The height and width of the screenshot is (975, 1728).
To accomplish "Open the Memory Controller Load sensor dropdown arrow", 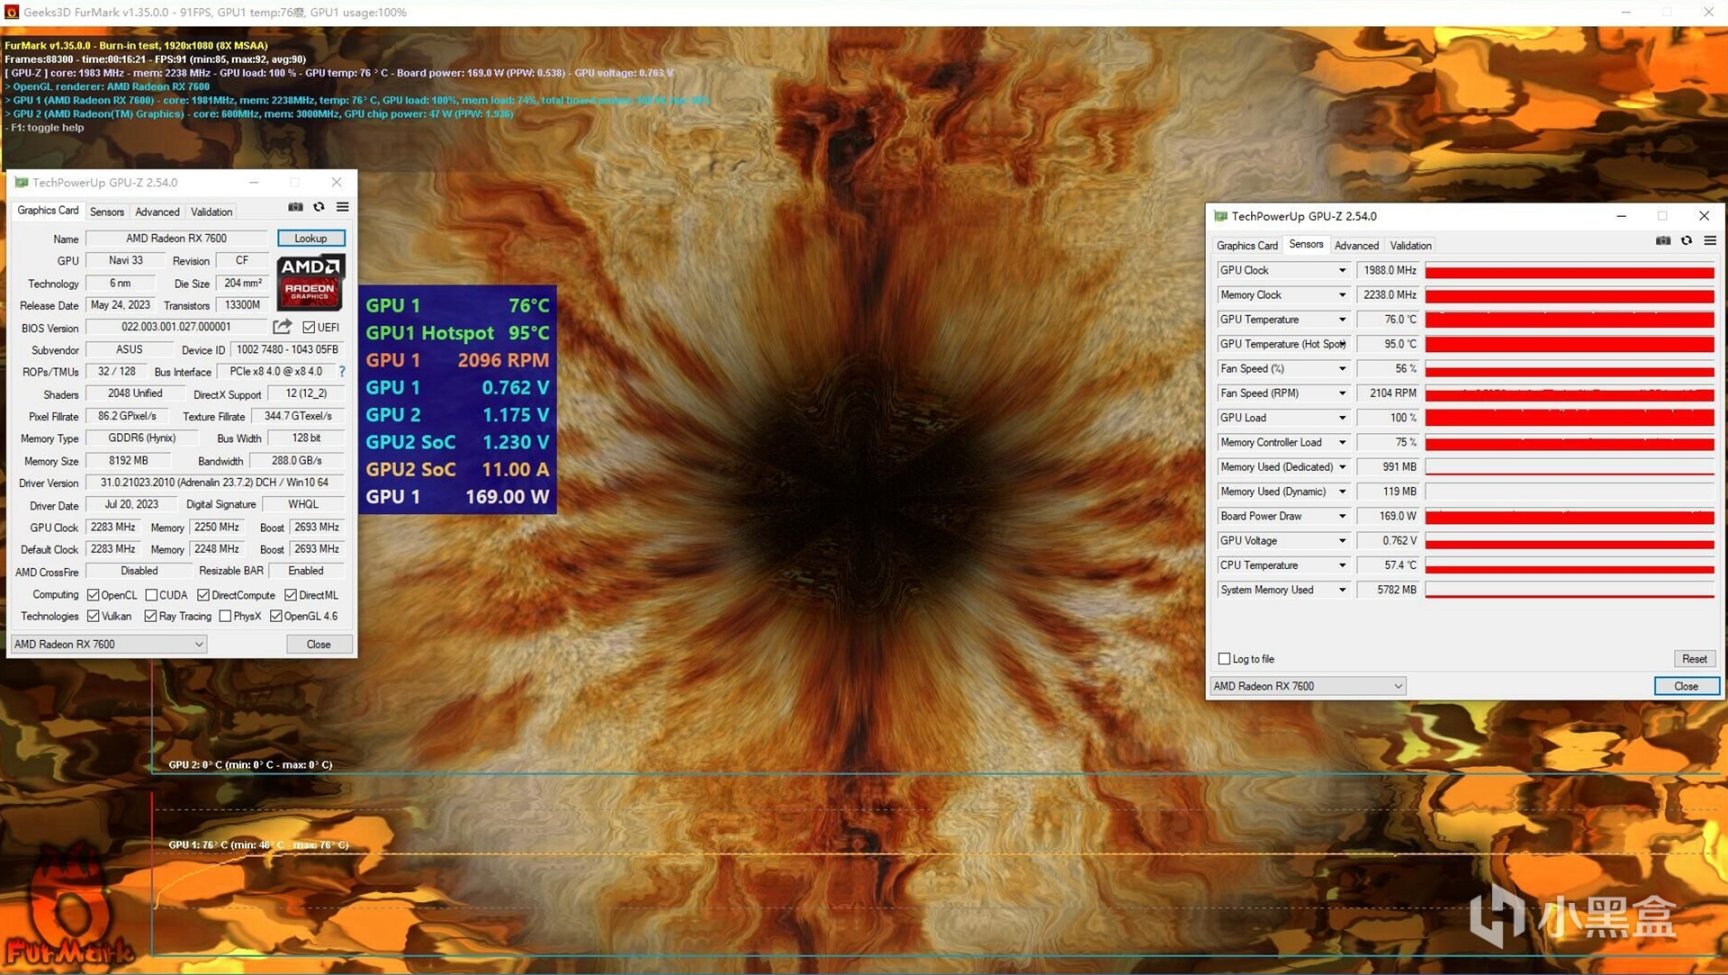I will tap(1342, 443).
